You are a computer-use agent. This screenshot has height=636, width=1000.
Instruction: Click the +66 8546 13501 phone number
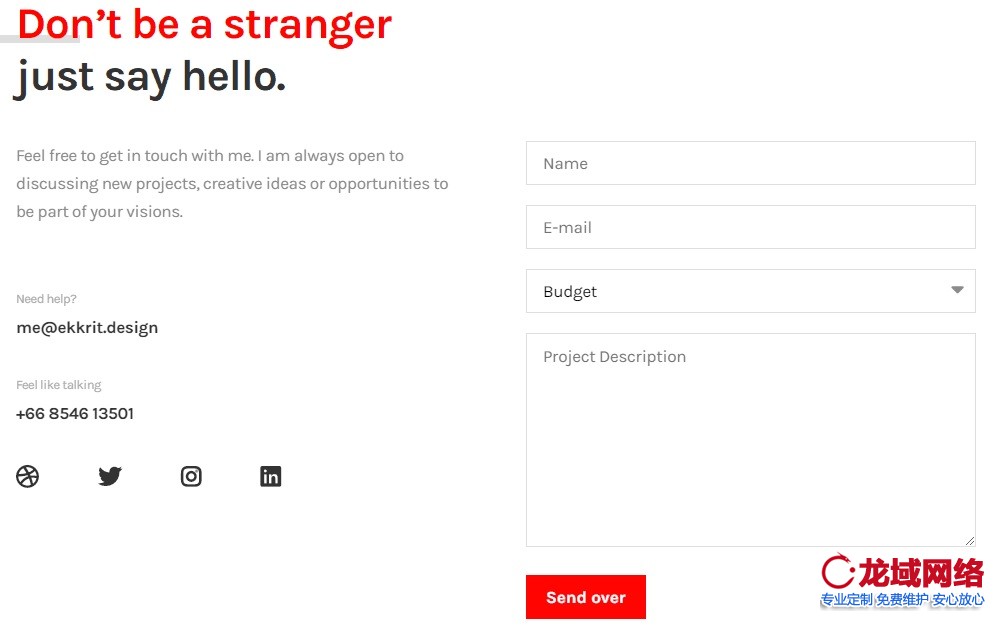click(75, 413)
